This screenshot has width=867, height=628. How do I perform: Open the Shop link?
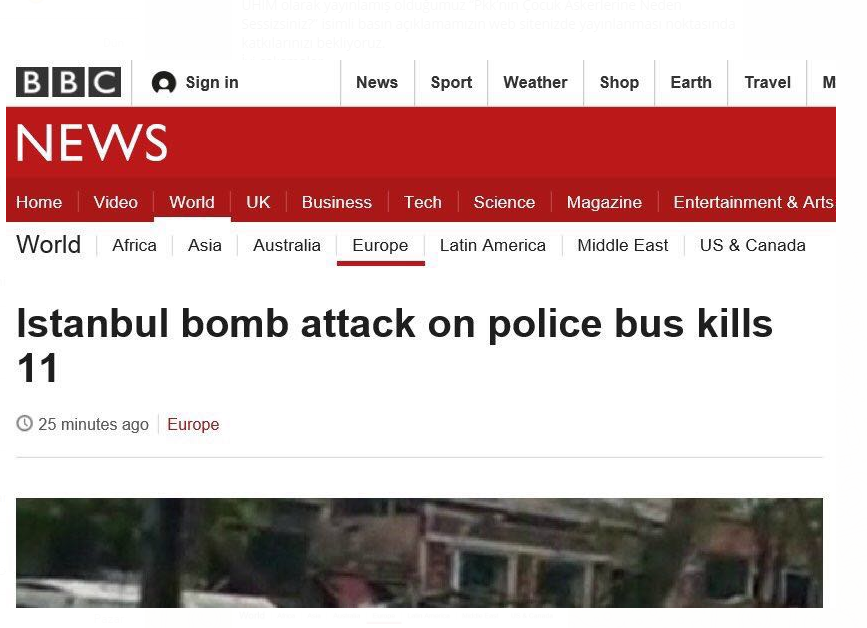pos(619,82)
